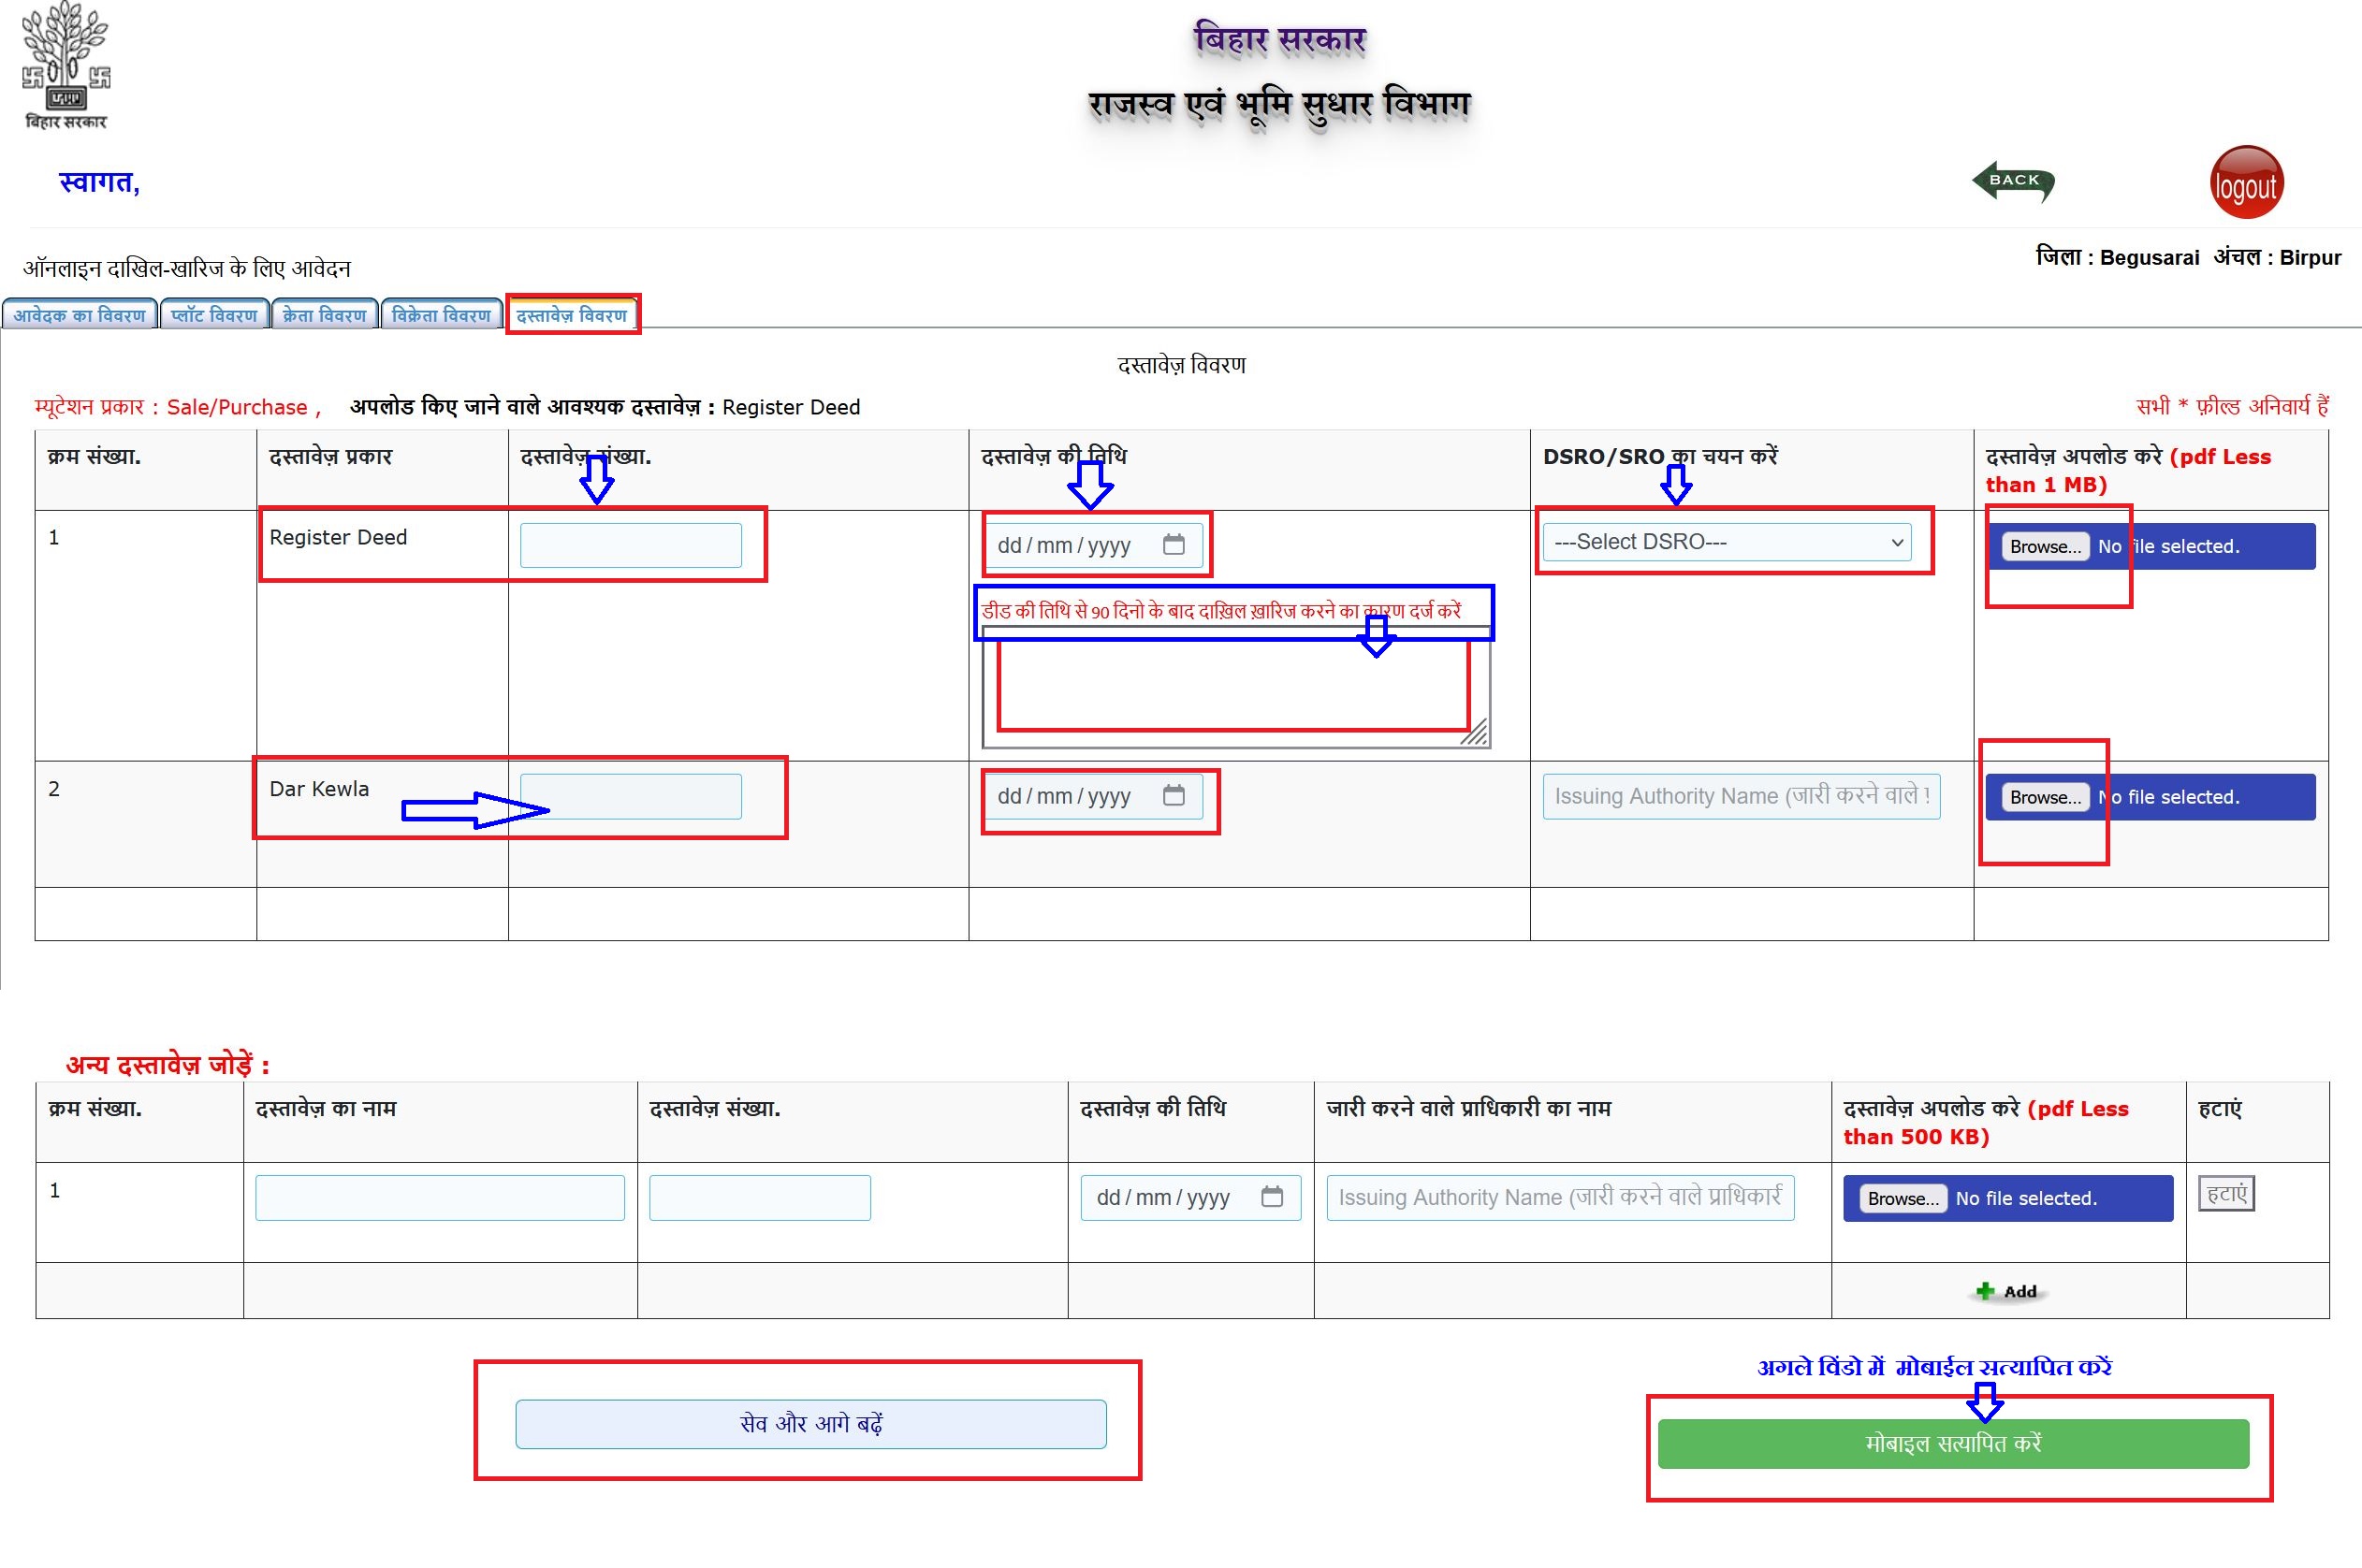2362x1568 pixels.
Task: Click the green plus Add icon
Action: point(1986,1291)
